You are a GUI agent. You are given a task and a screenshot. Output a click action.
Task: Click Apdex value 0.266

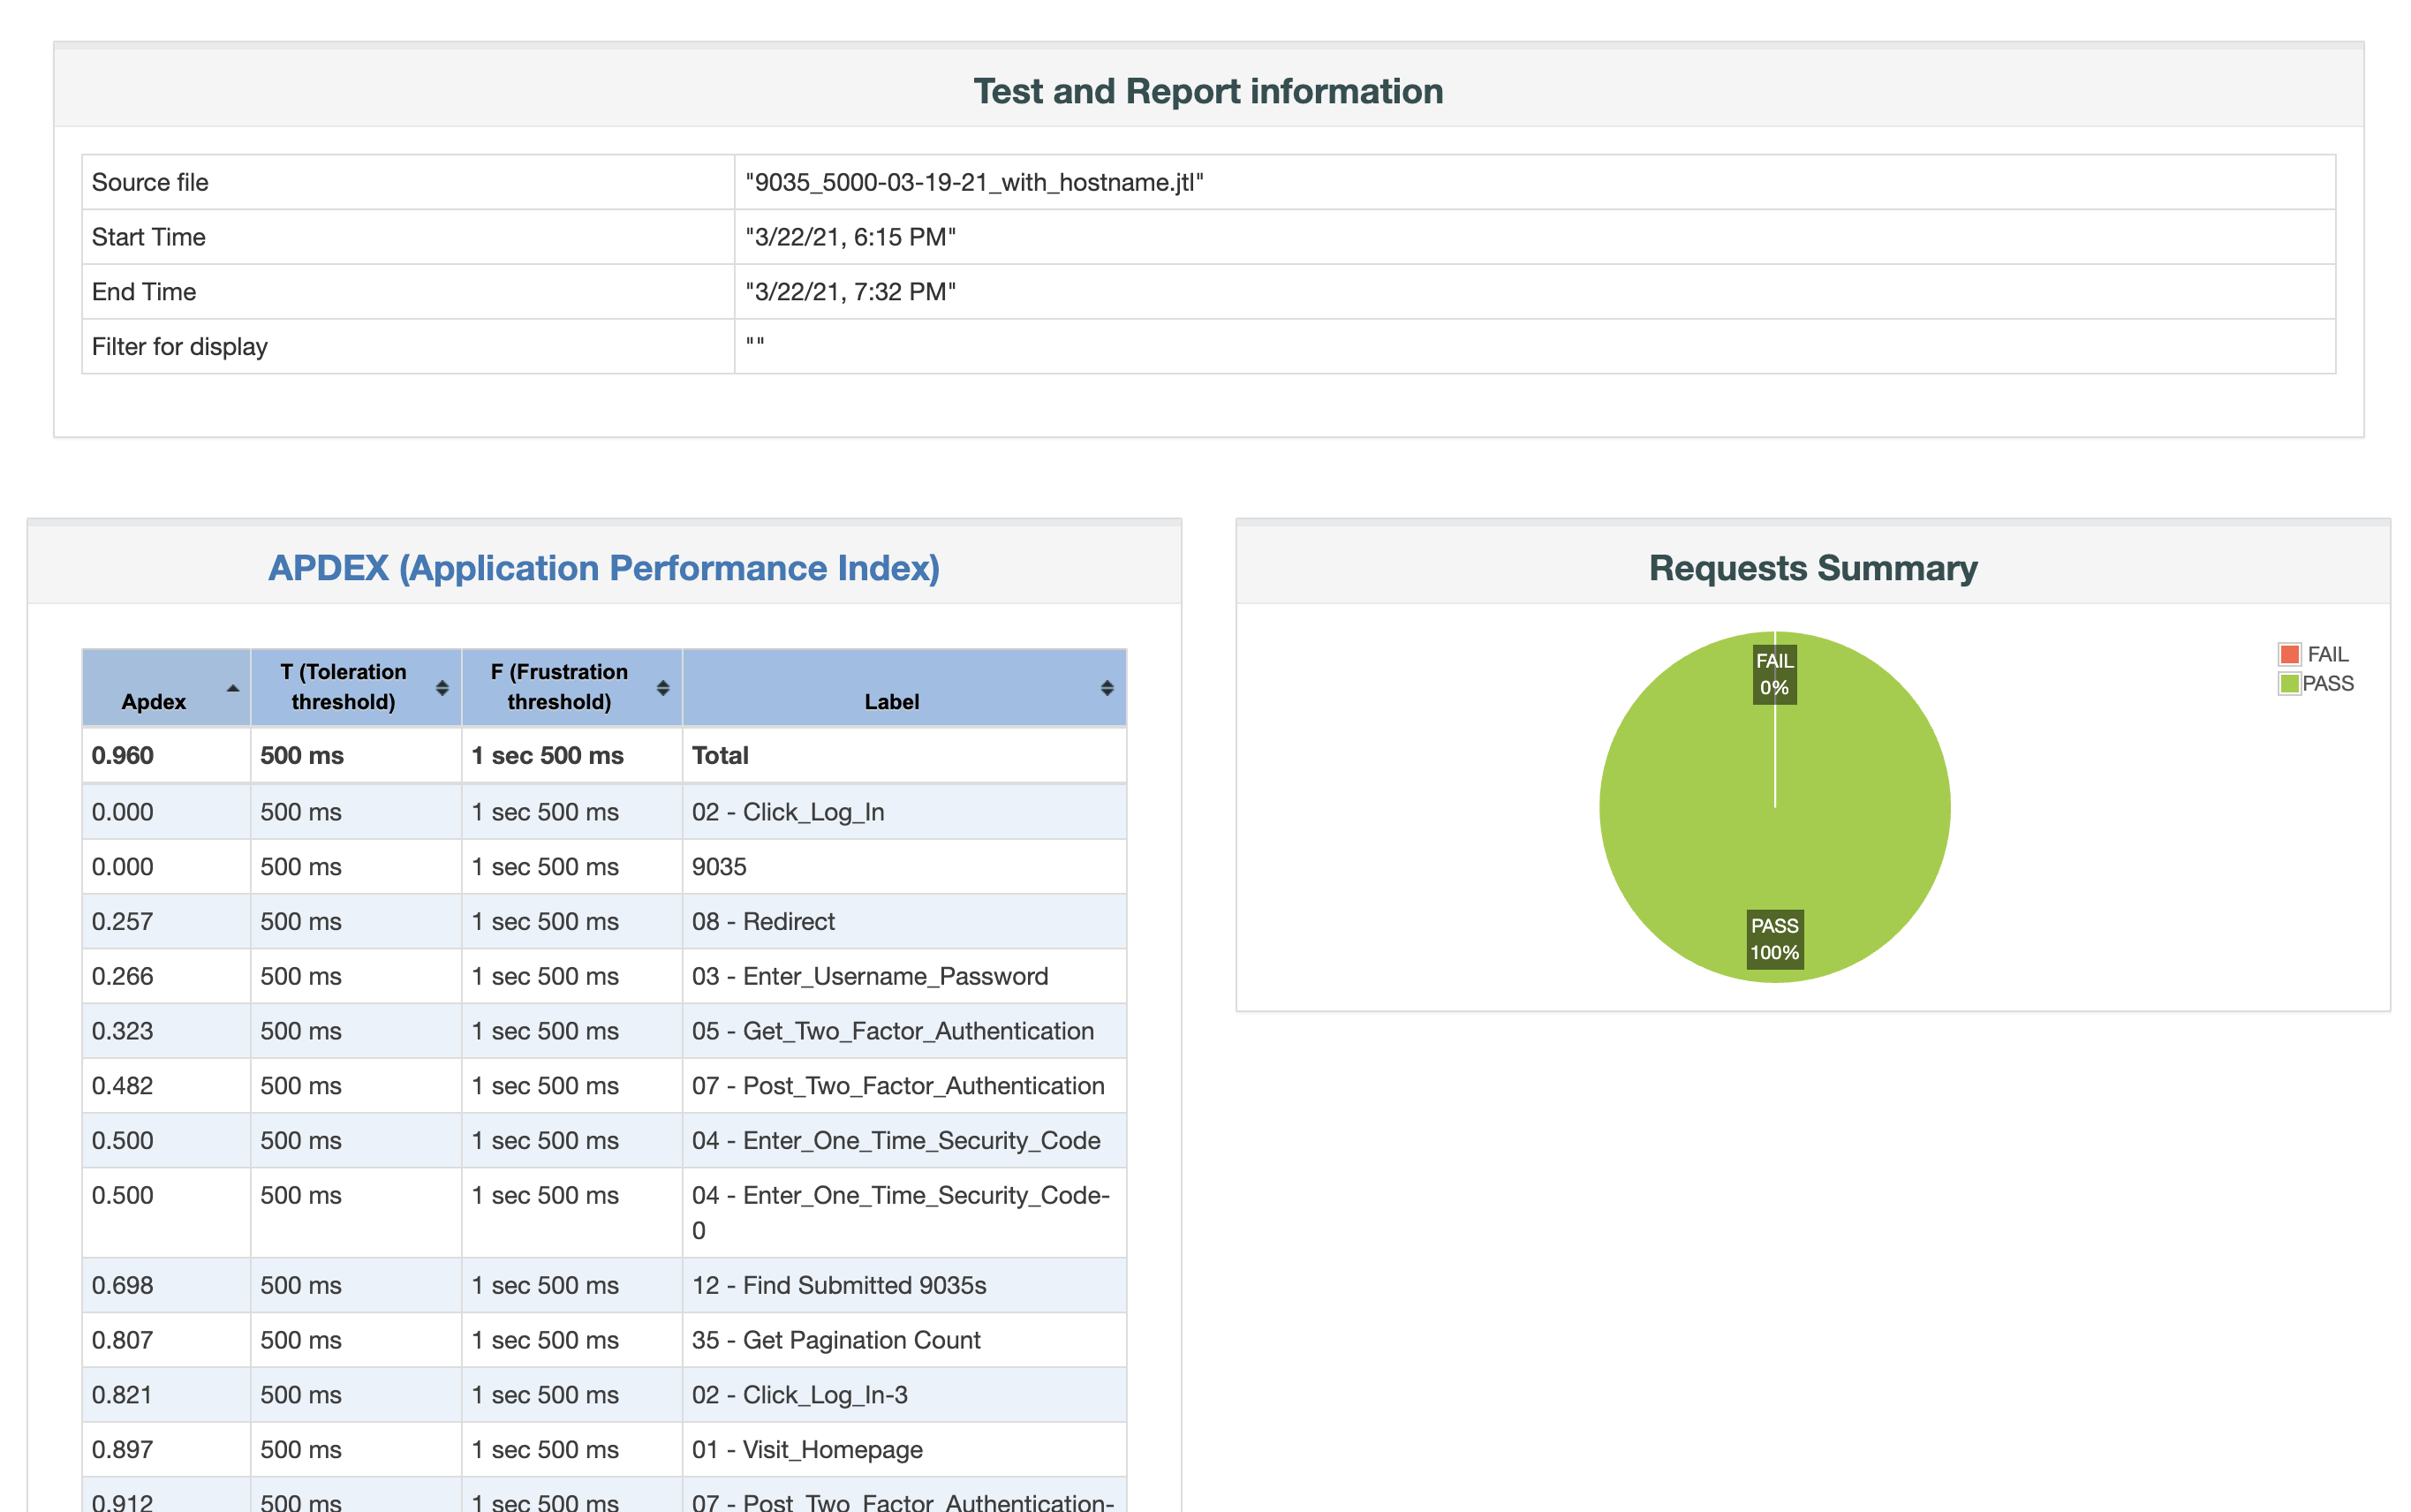click(122, 977)
